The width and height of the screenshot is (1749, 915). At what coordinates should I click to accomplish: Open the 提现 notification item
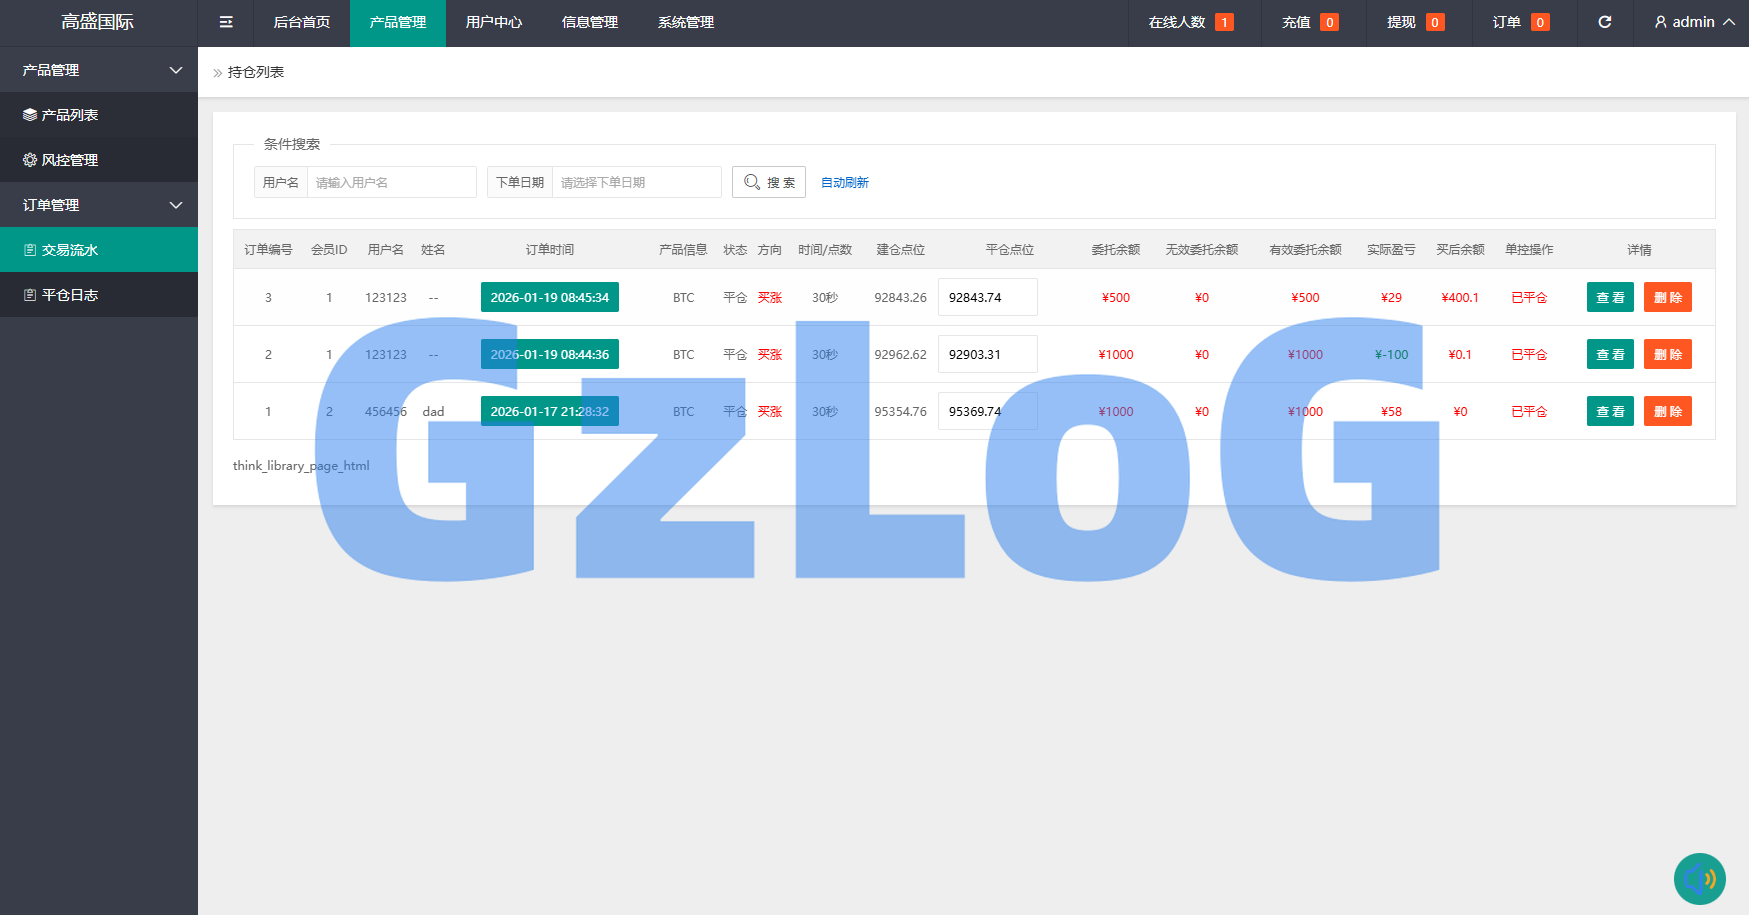[1414, 22]
